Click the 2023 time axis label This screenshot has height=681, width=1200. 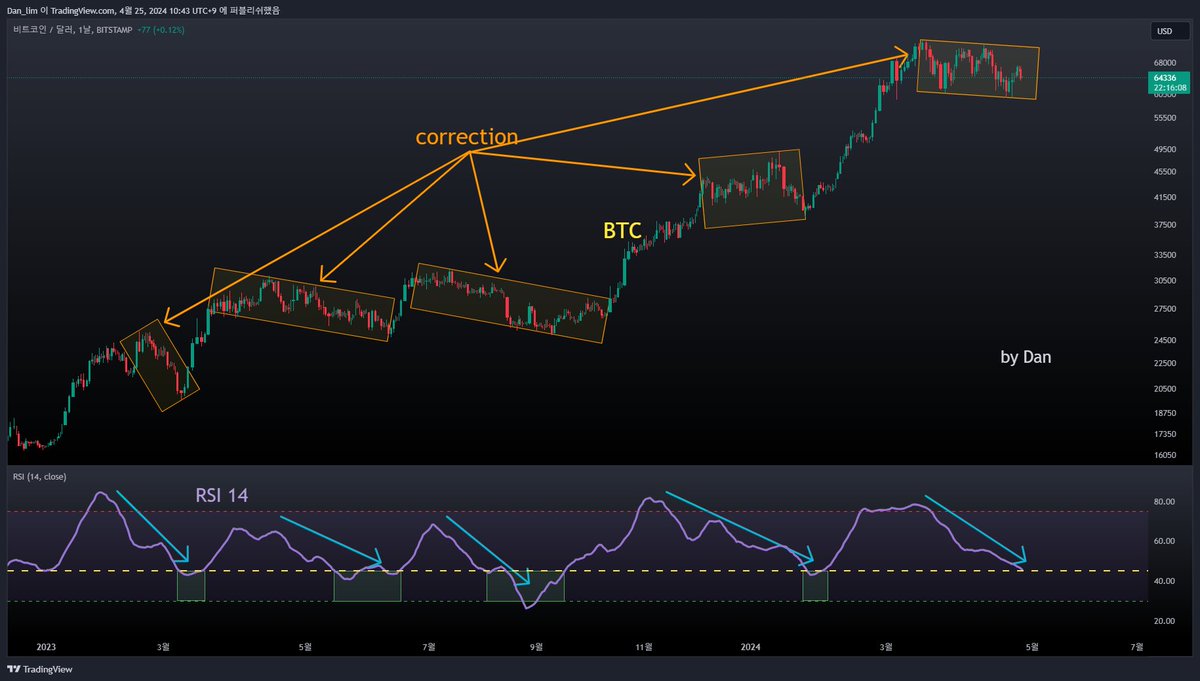(46, 647)
